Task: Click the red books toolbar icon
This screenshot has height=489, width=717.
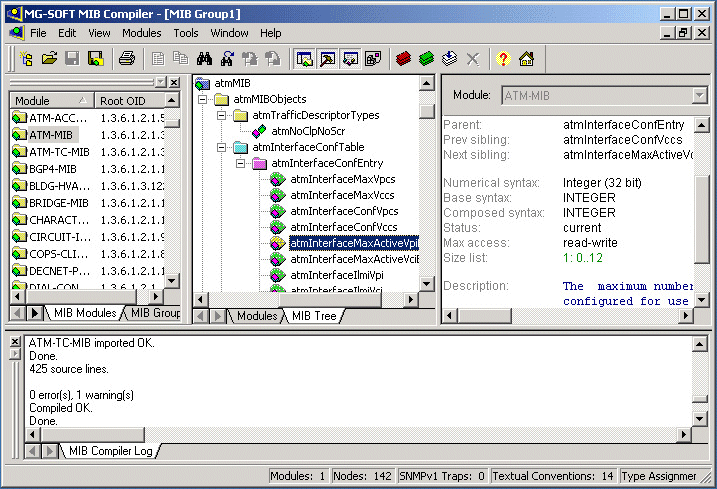Action: (403, 59)
